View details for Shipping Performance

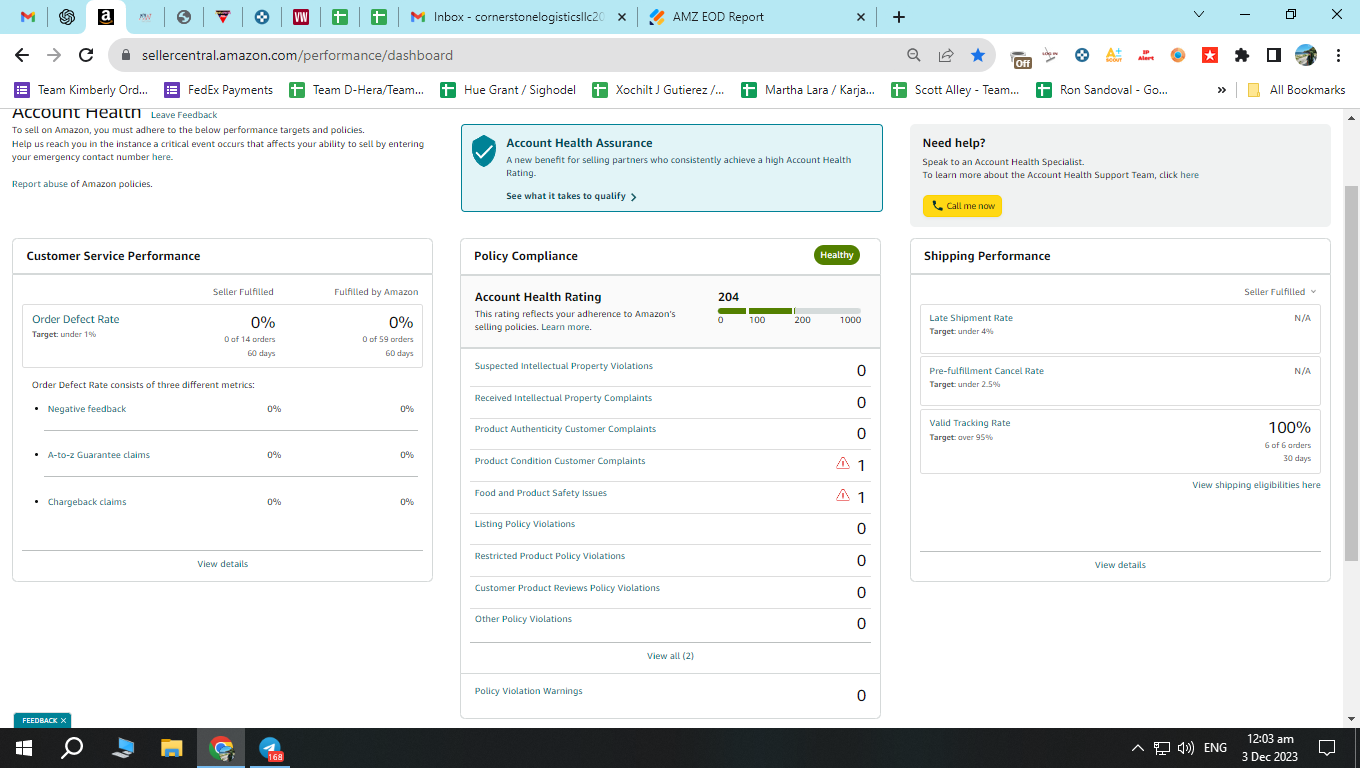[1120, 565]
